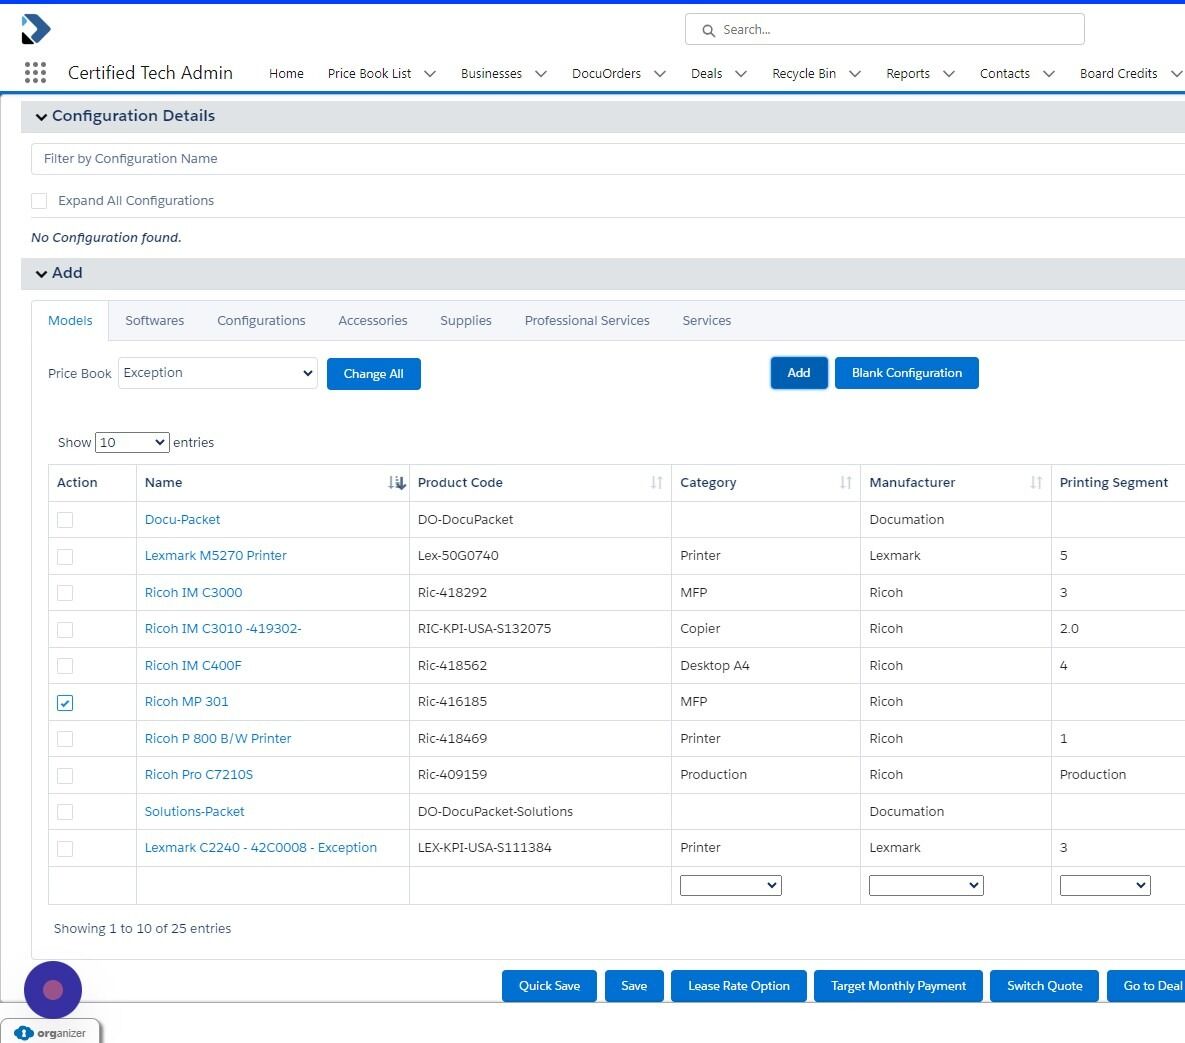Click the Printing Segment column header
Screen dimensions: 1185x1043
(1113, 482)
